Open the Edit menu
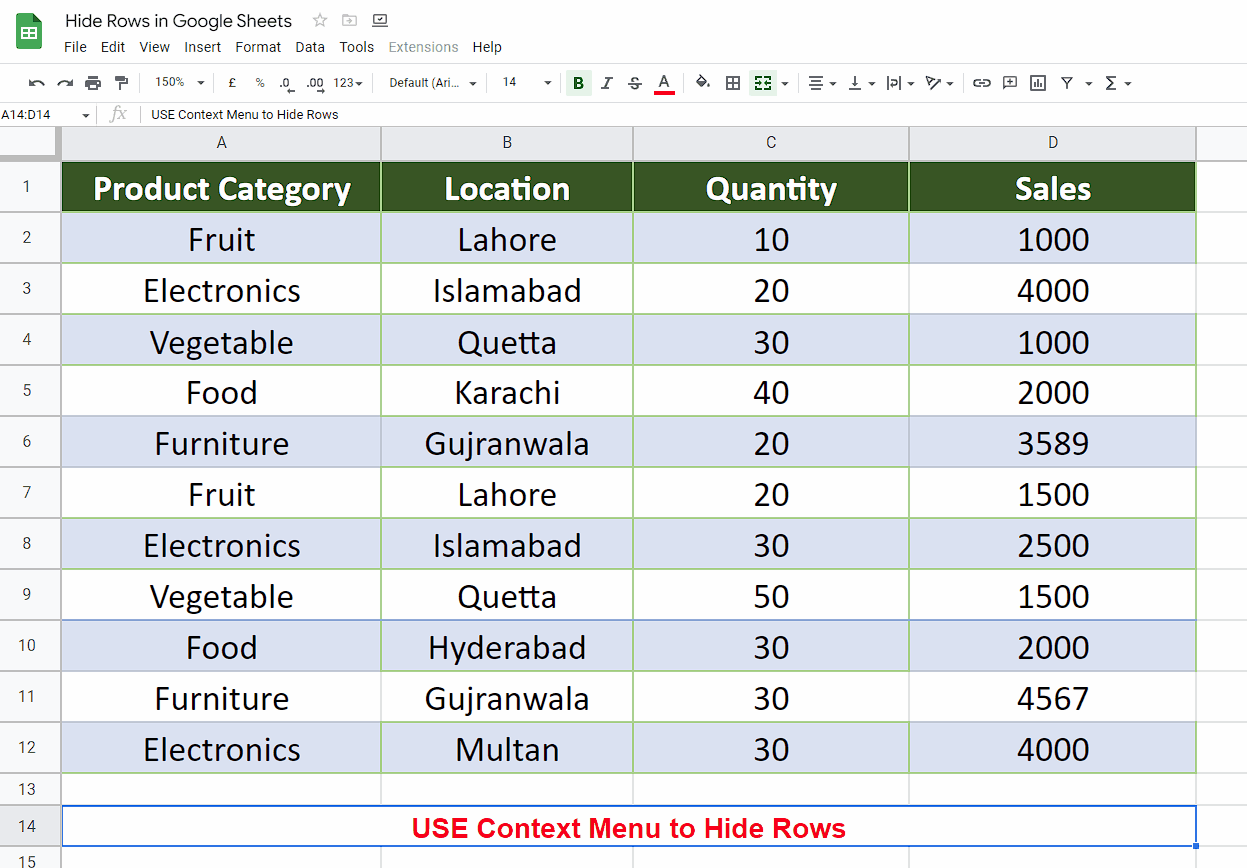This screenshot has width=1247, height=868. pos(113,47)
